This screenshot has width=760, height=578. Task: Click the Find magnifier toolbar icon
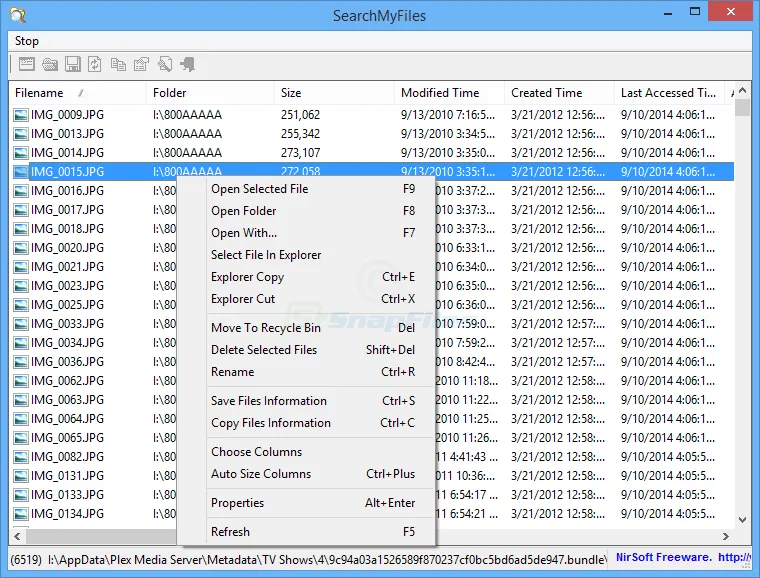point(164,65)
